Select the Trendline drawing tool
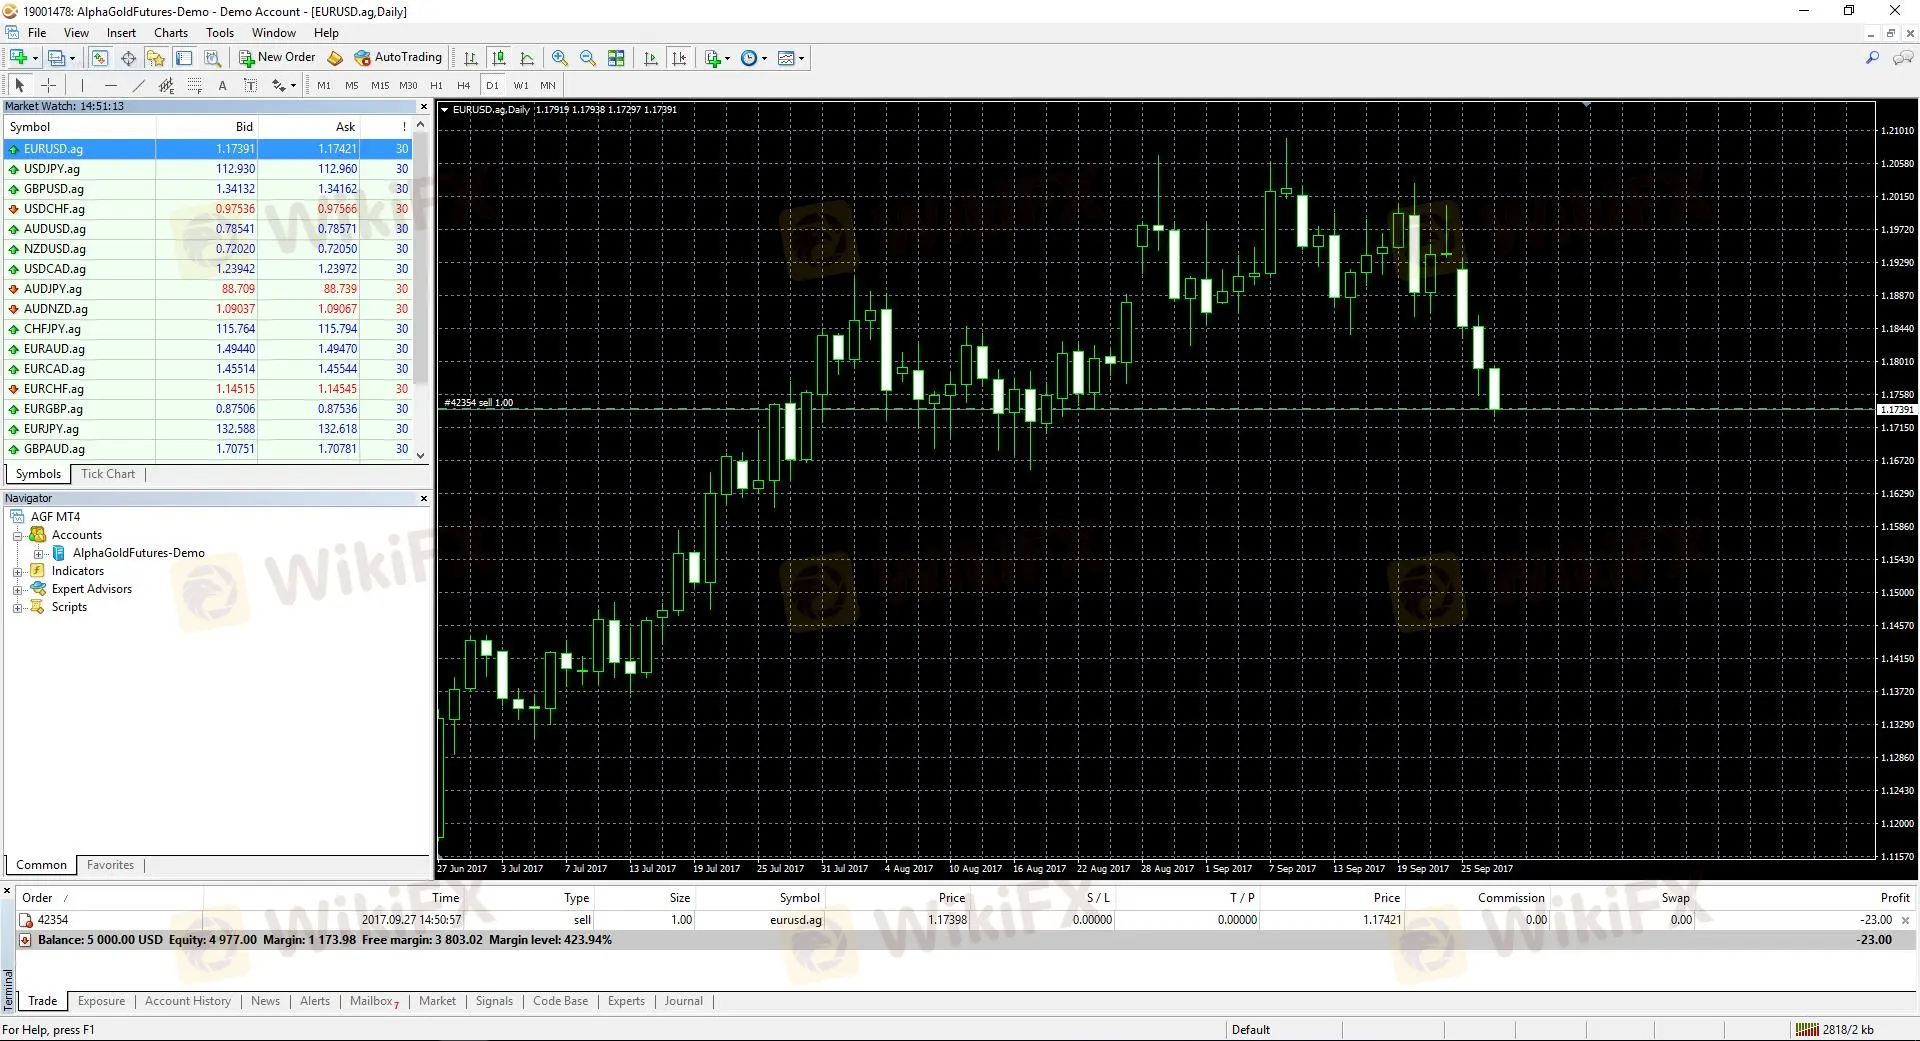 tap(138, 85)
